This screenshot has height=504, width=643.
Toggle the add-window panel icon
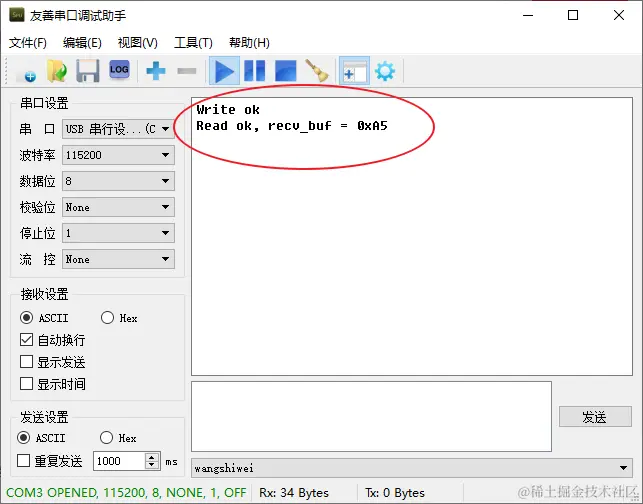click(x=354, y=71)
